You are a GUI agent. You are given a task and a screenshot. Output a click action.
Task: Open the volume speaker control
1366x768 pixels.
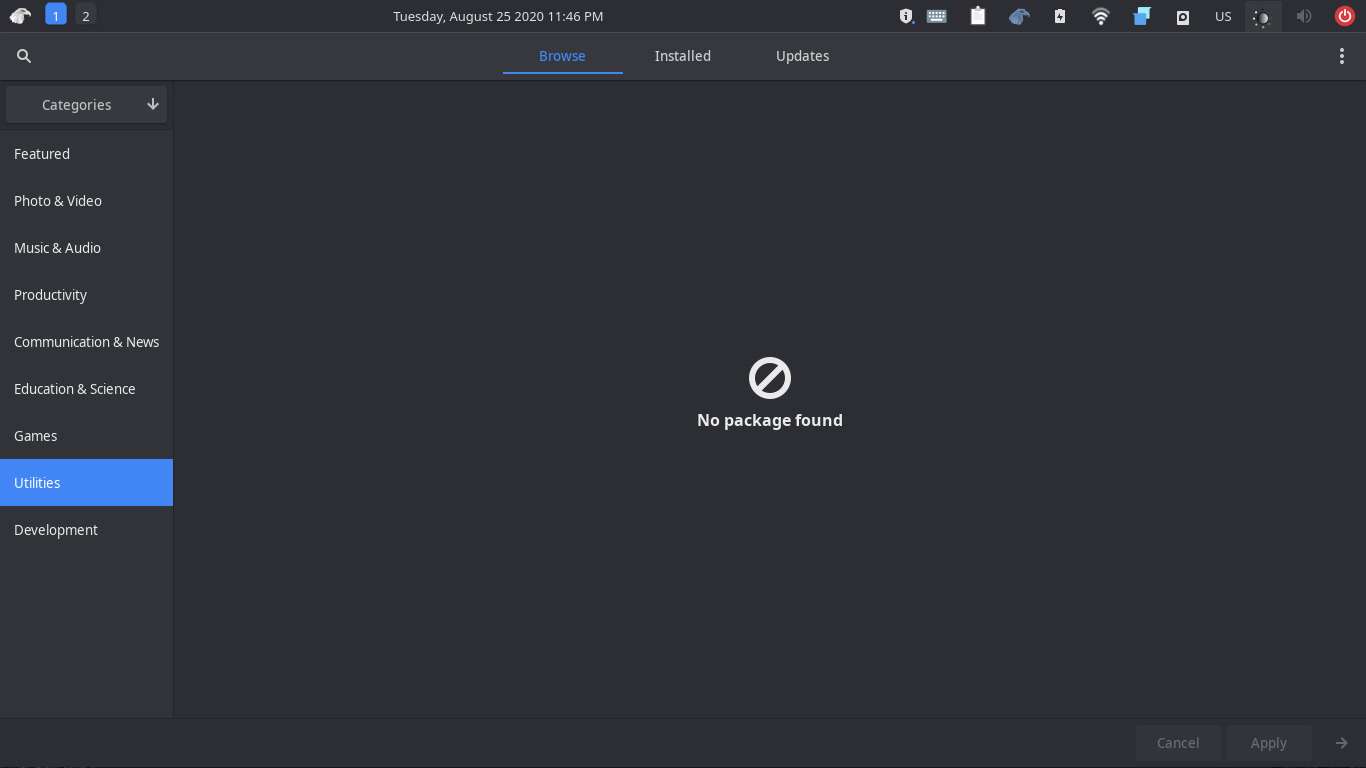tap(1304, 16)
